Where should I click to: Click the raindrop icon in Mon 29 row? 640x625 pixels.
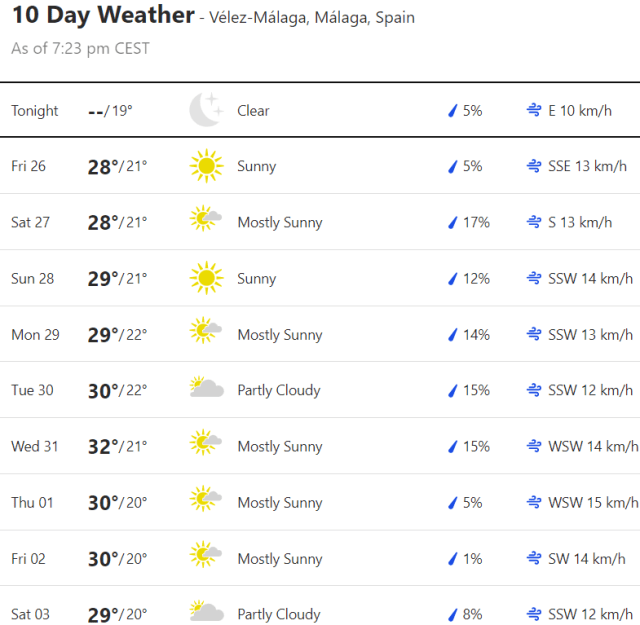[452, 335]
